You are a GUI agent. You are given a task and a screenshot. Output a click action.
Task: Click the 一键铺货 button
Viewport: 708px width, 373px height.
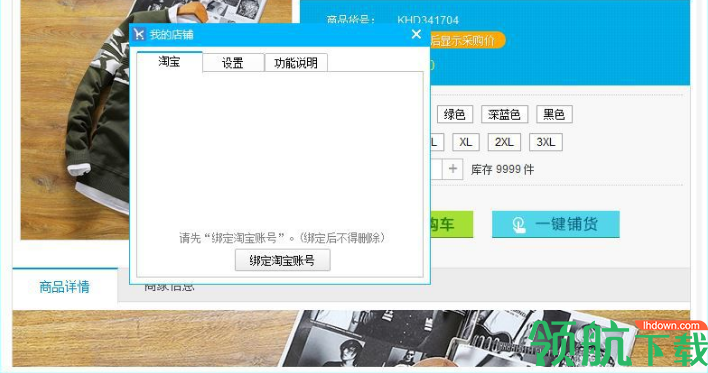coord(556,224)
